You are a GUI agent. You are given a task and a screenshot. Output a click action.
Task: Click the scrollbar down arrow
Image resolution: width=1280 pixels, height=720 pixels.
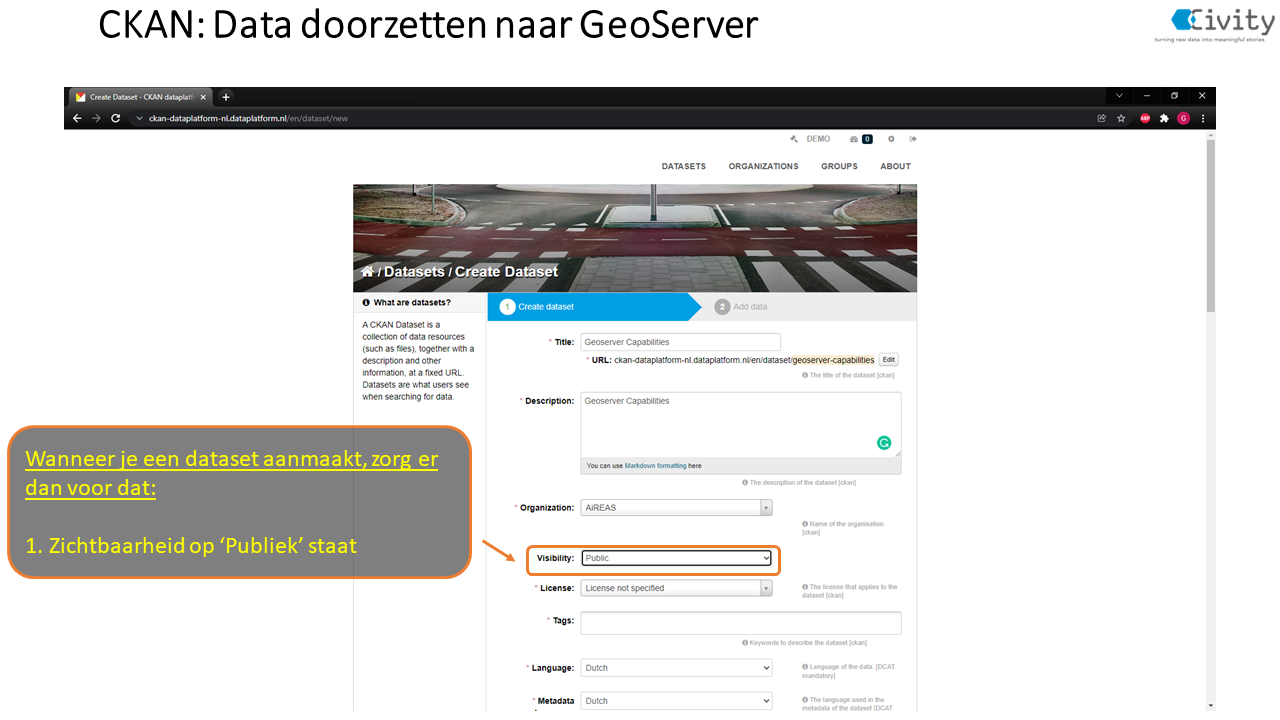pyautogui.click(x=1210, y=705)
